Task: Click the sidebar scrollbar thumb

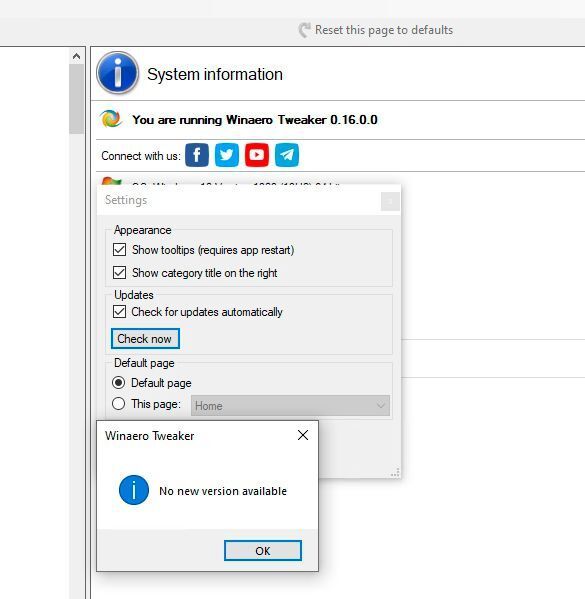Action: point(76,99)
